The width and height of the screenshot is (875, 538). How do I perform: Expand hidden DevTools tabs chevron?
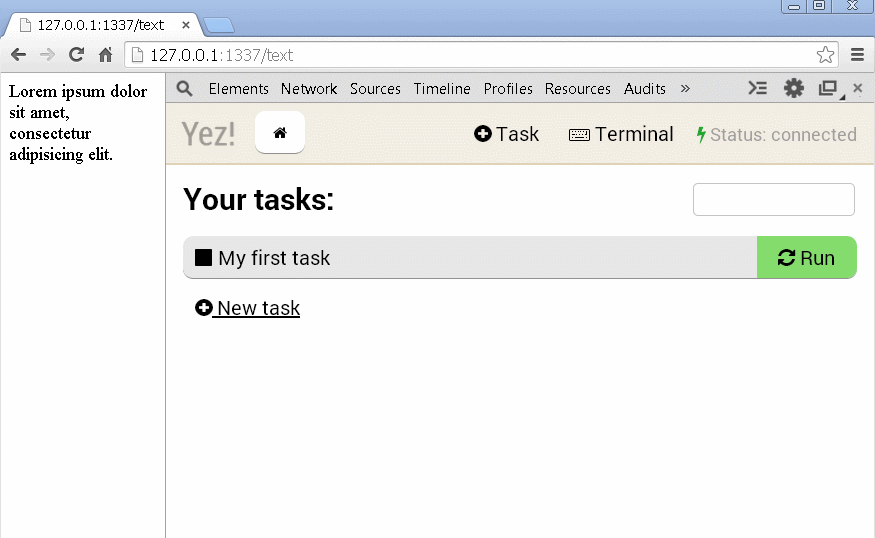click(685, 89)
